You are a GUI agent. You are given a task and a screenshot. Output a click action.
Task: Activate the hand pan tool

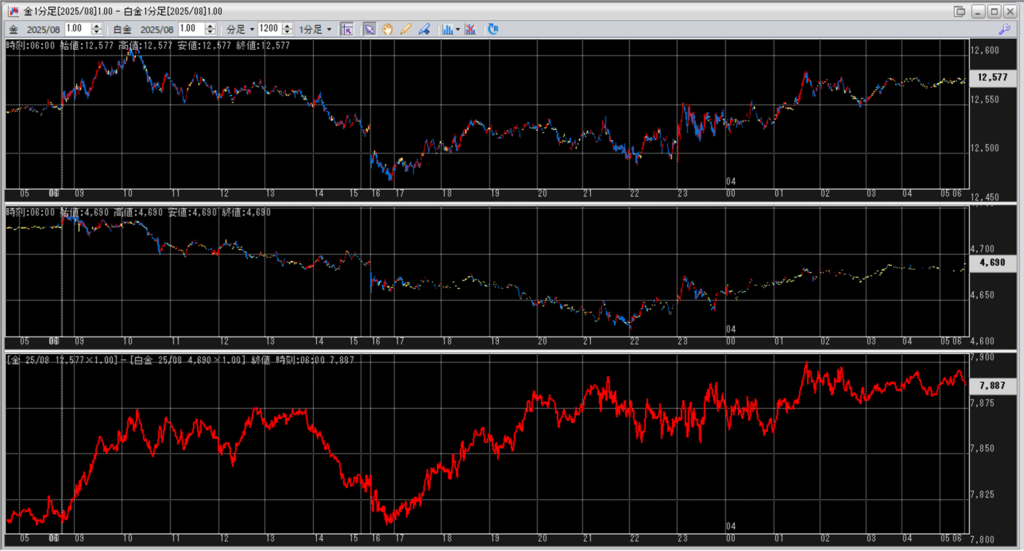click(x=387, y=29)
